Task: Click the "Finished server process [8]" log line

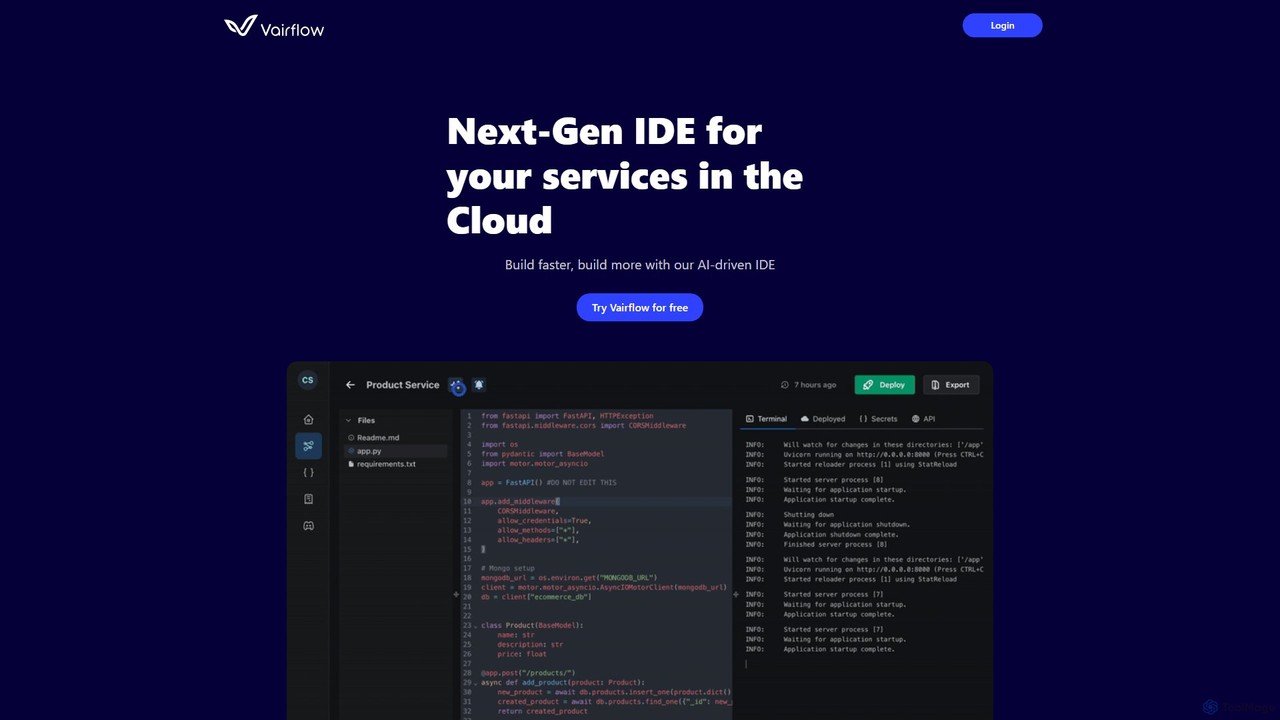Action: point(835,545)
